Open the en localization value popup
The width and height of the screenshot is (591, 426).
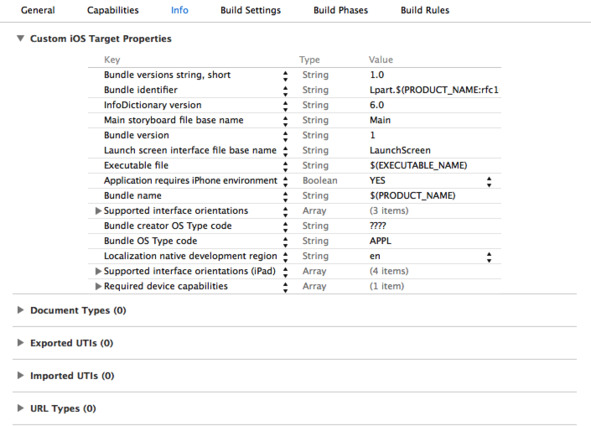[x=489, y=257]
